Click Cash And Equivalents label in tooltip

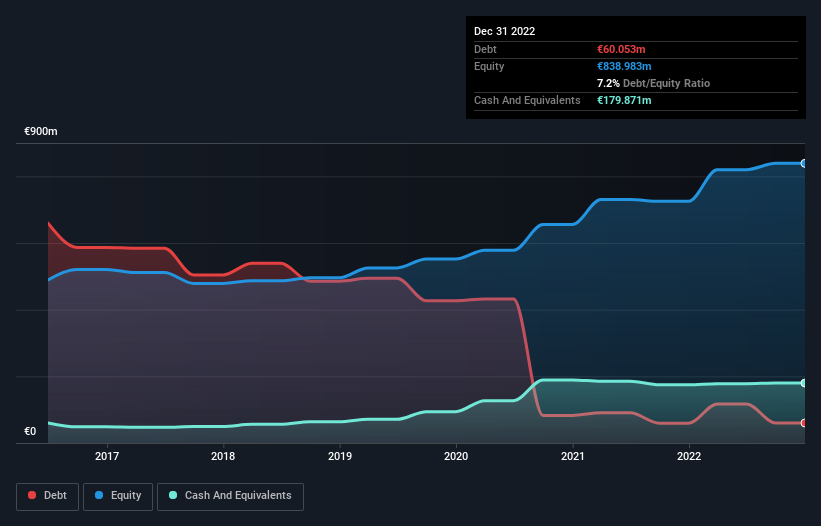click(527, 100)
